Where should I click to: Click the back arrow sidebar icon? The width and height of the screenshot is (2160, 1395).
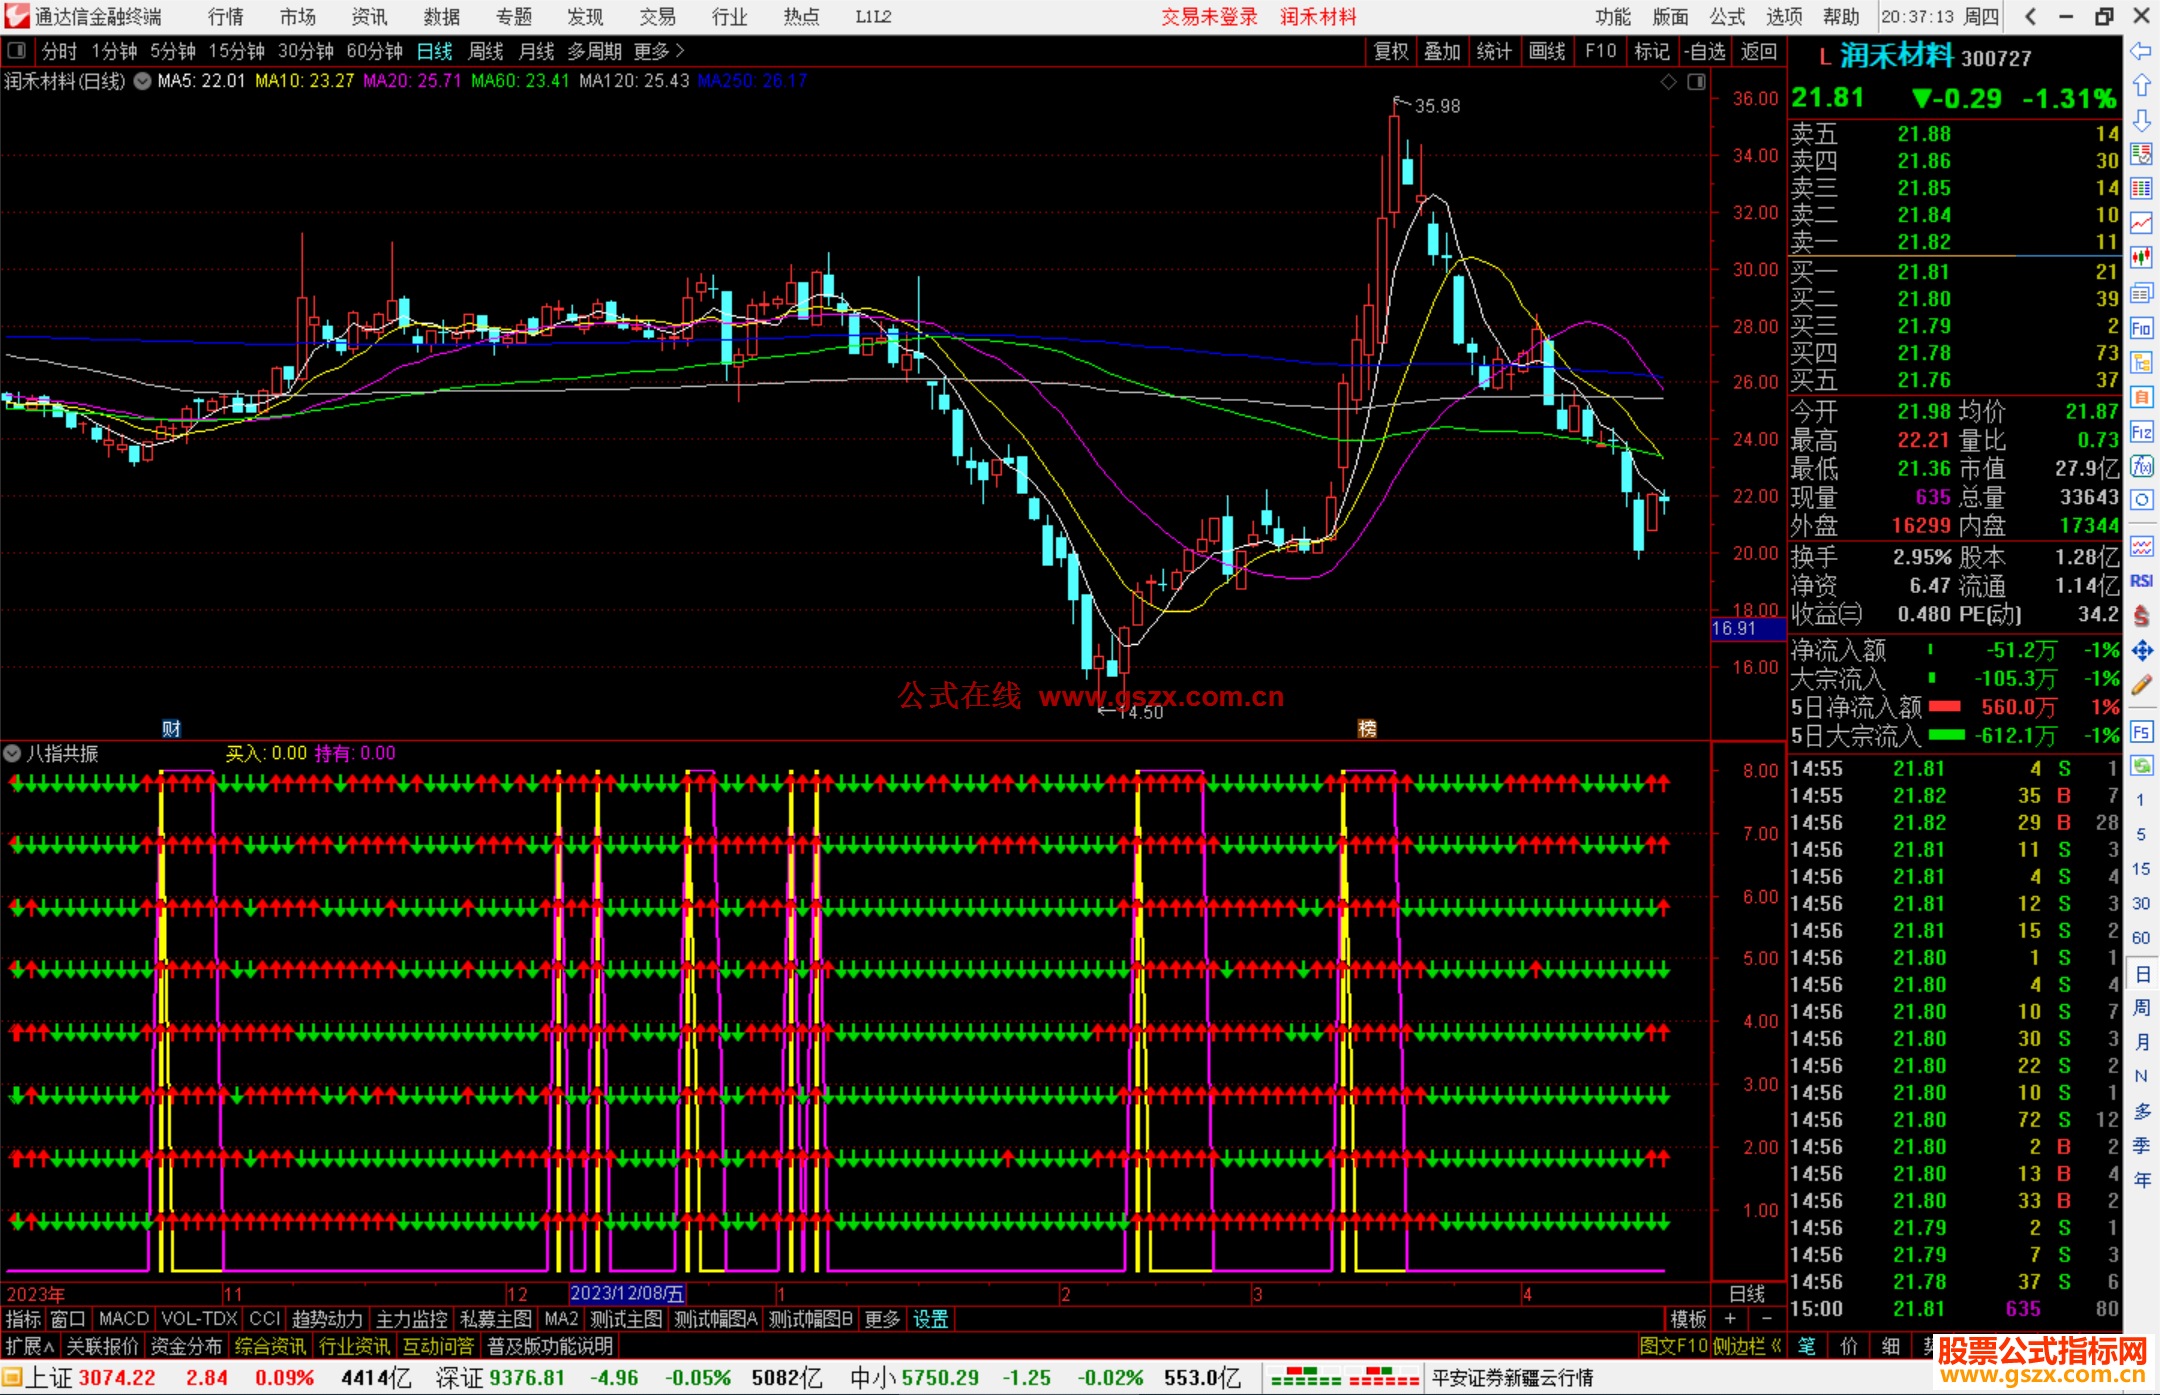click(2141, 51)
